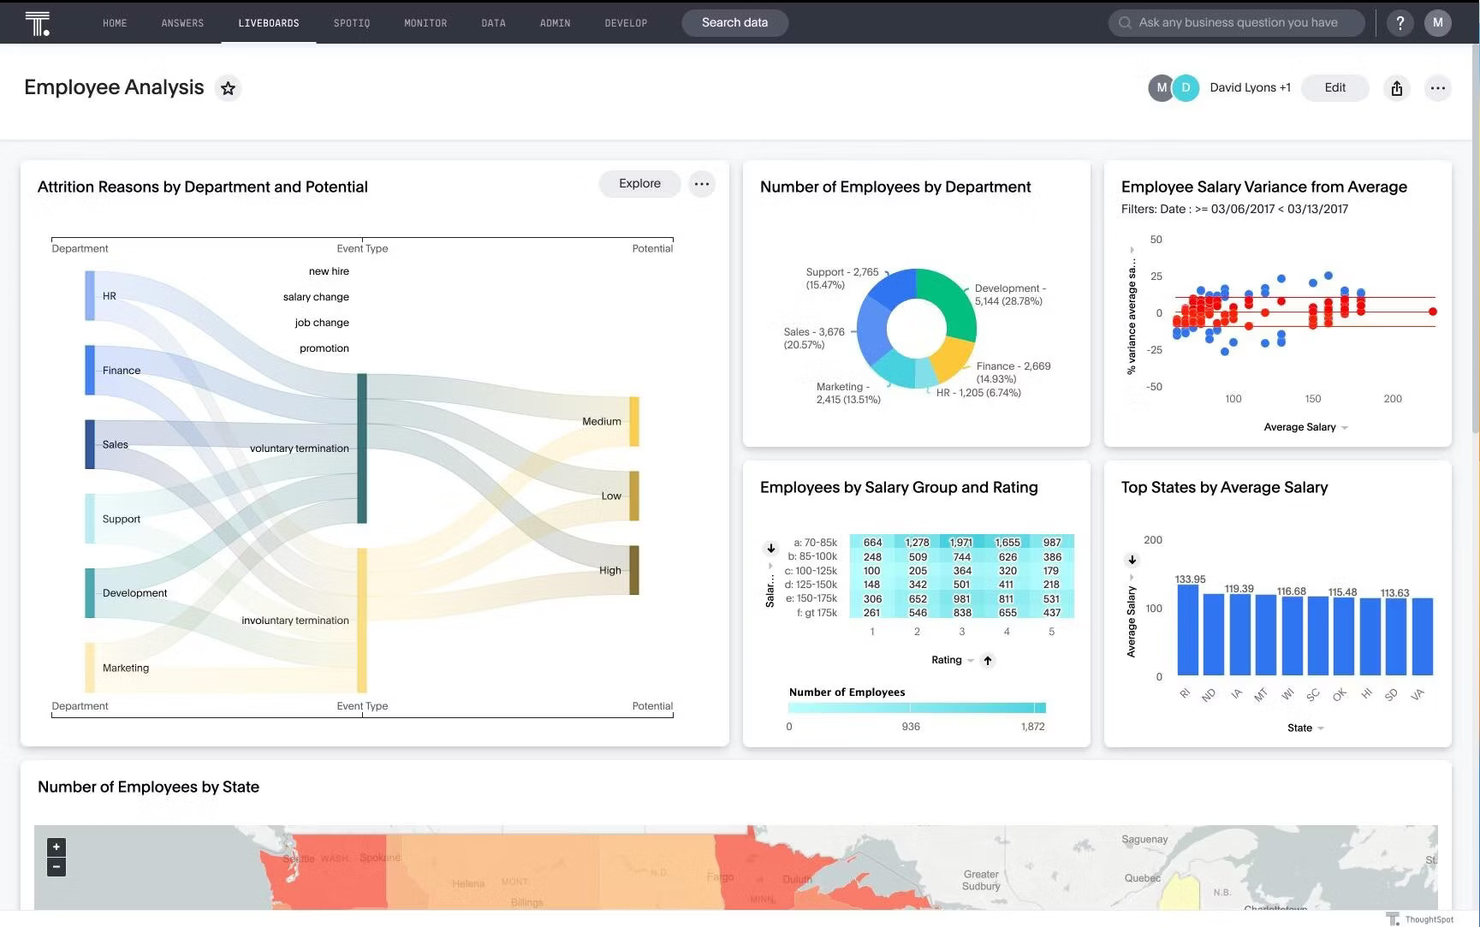This screenshot has width=1480, height=927.
Task: Open the help menu via the question mark icon
Action: pyautogui.click(x=1399, y=22)
